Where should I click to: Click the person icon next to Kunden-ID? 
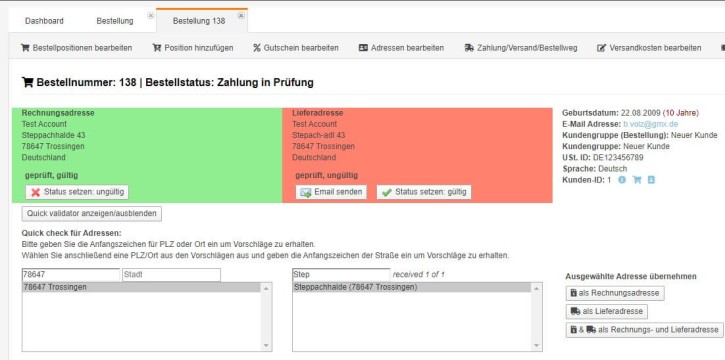tap(651, 180)
